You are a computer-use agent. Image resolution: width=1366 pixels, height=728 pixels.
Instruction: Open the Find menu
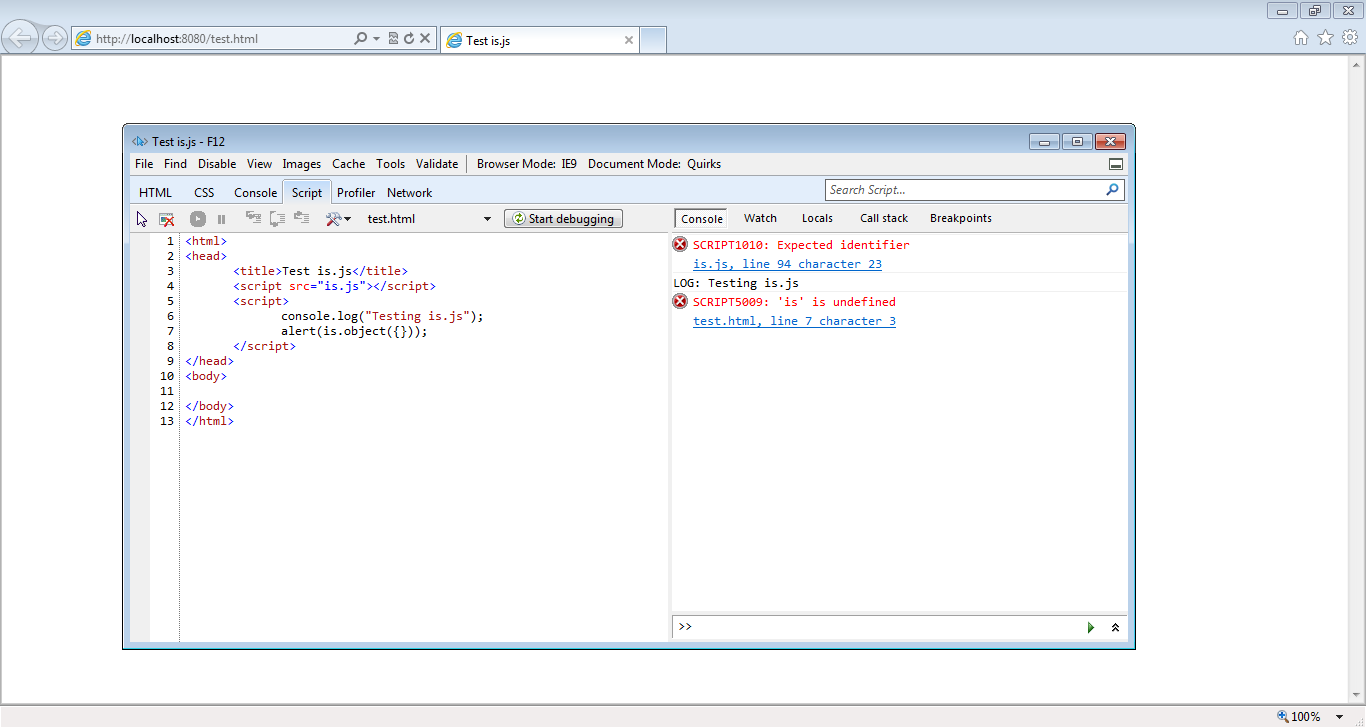(175, 164)
